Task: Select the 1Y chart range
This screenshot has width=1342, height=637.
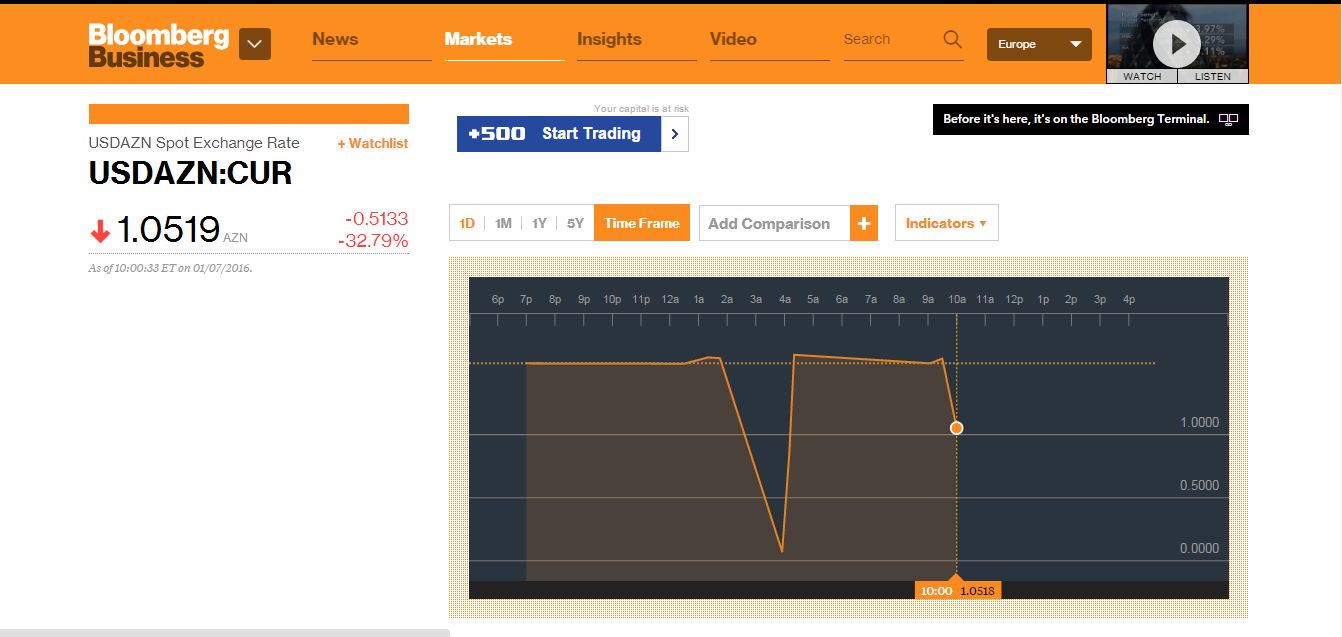Action: coord(539,223)
